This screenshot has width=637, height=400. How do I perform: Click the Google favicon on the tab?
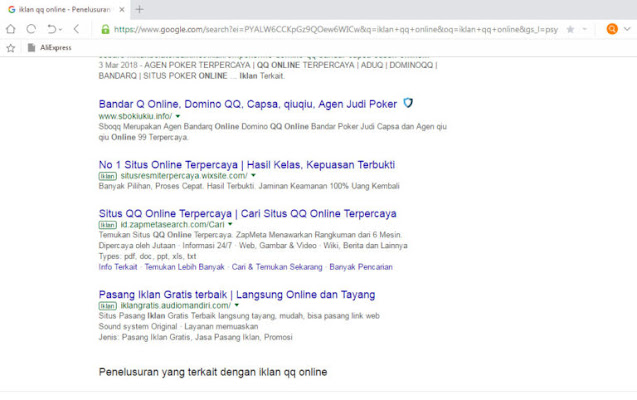pyautogui.click(x=12, y=9)
